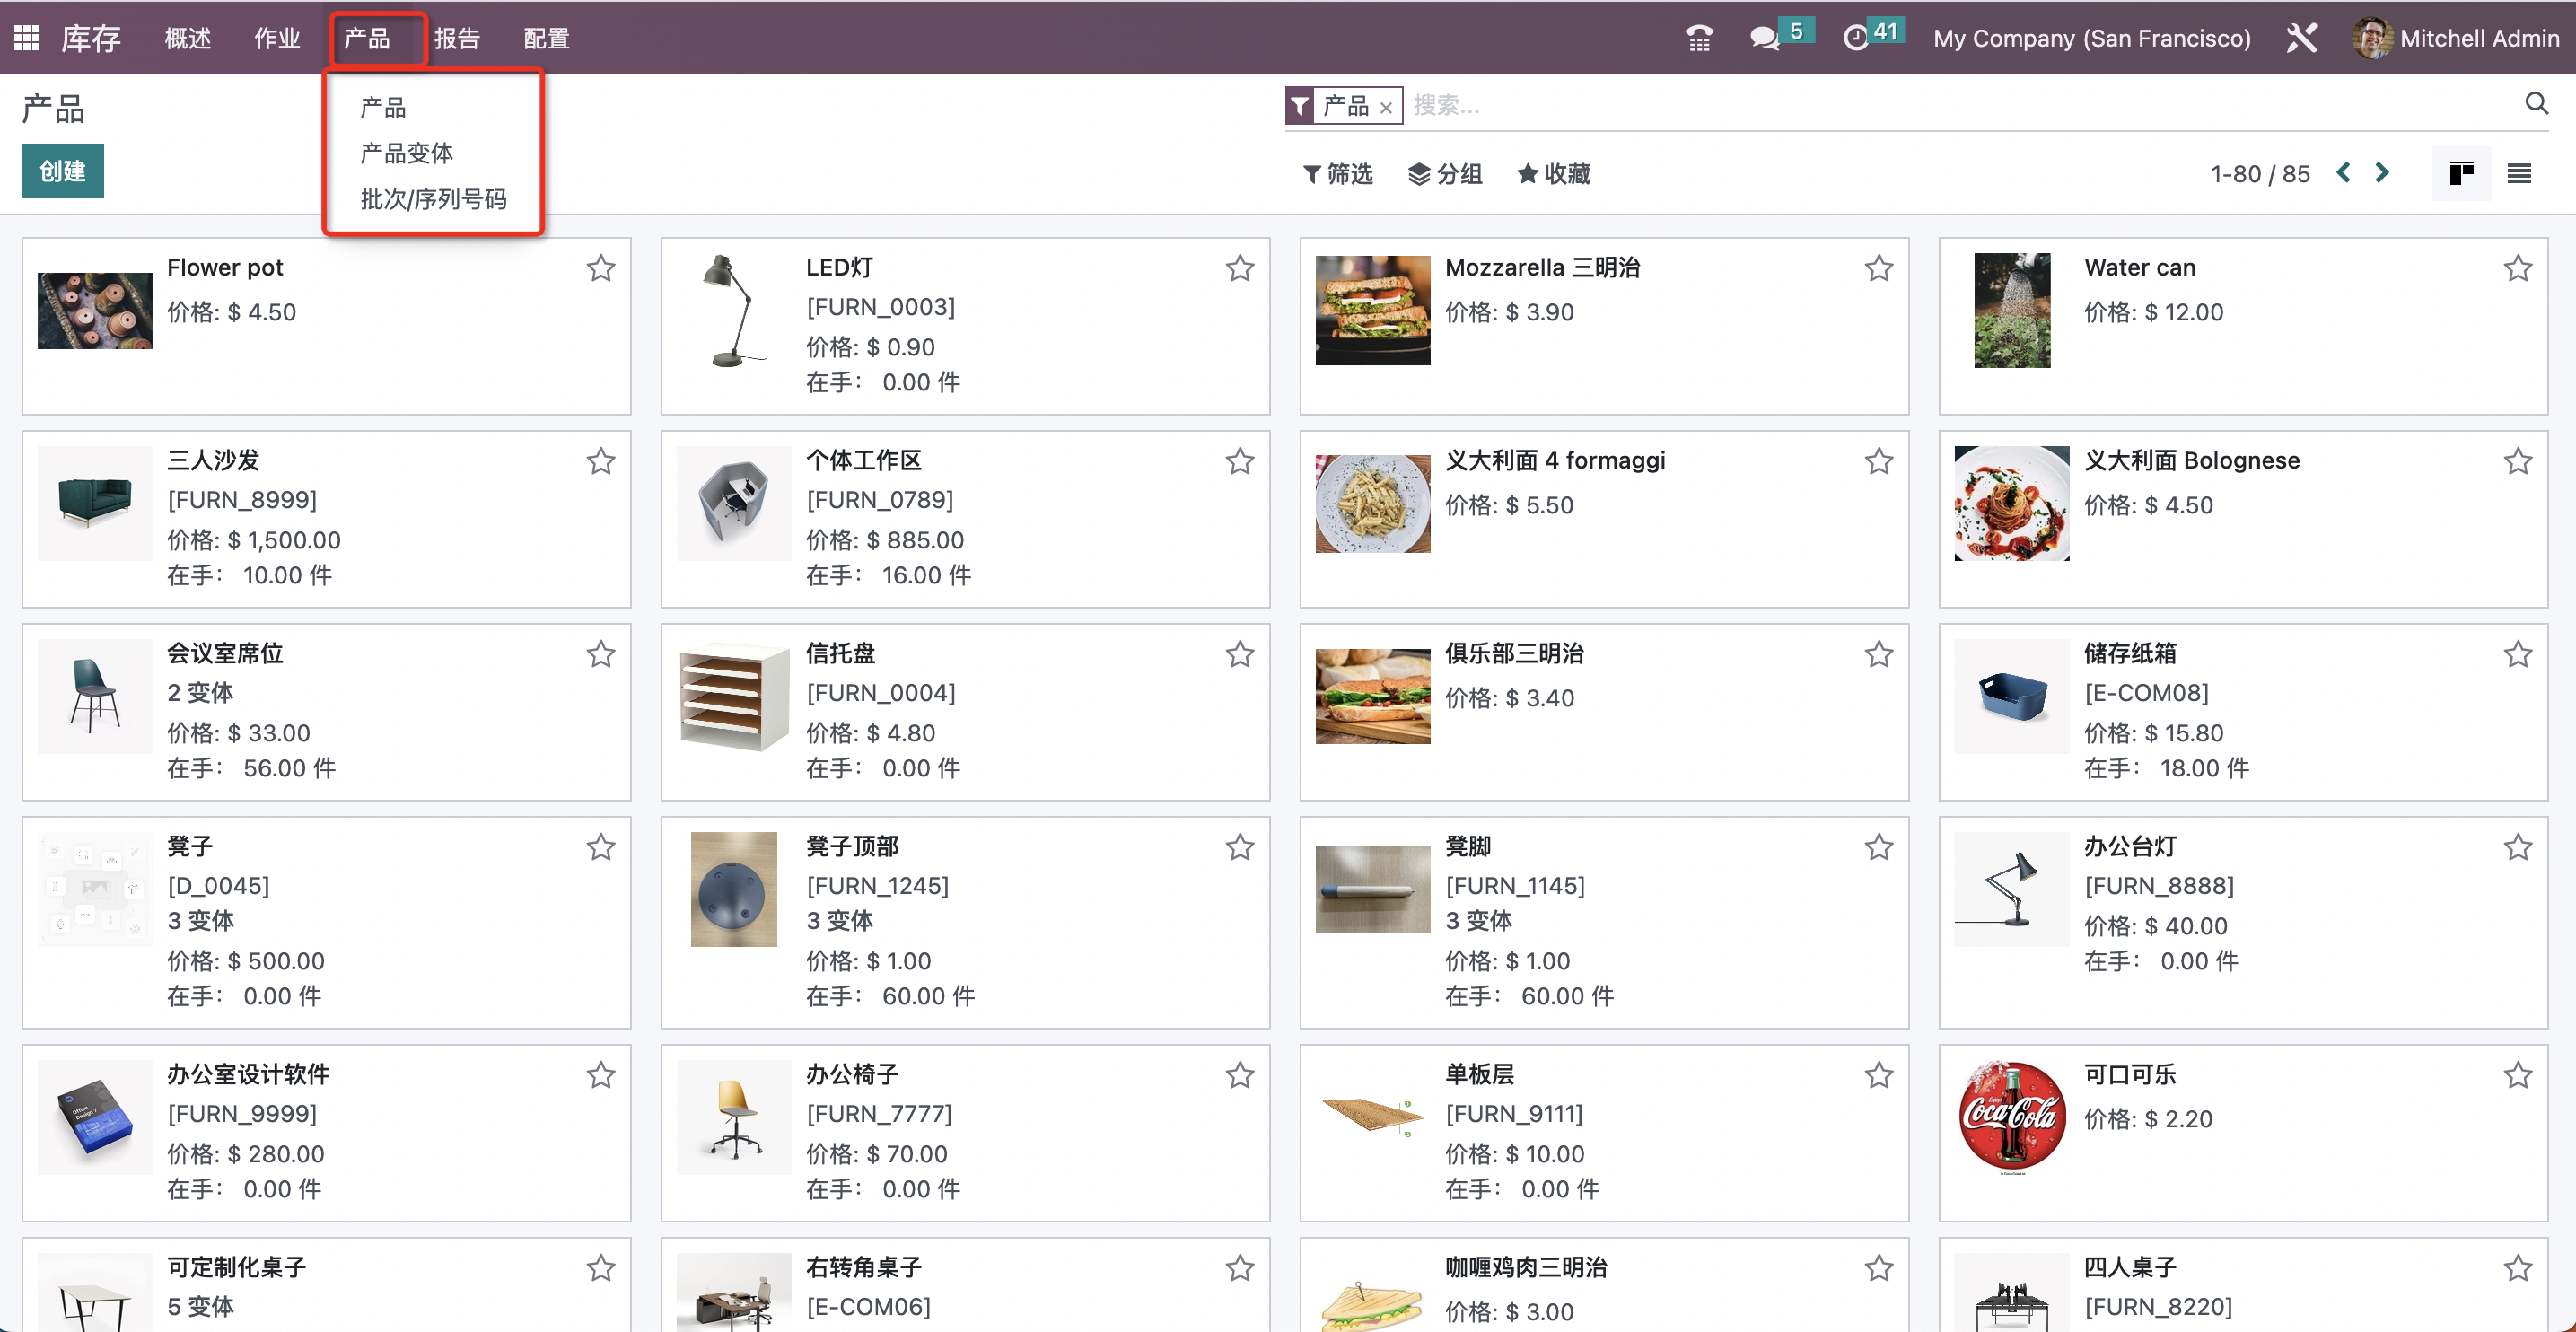Click the 个体工作区 product thumbnail

(734, 504)
